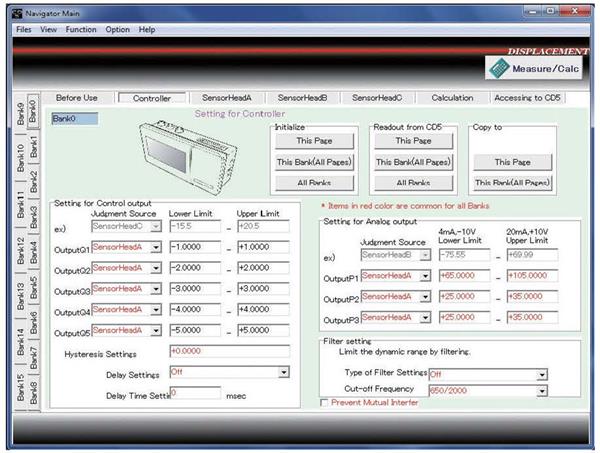This screenshot has height=453, width=600.
Task: Enable Prevent Mutual Interfer checkbox
Action: (324, 402)
